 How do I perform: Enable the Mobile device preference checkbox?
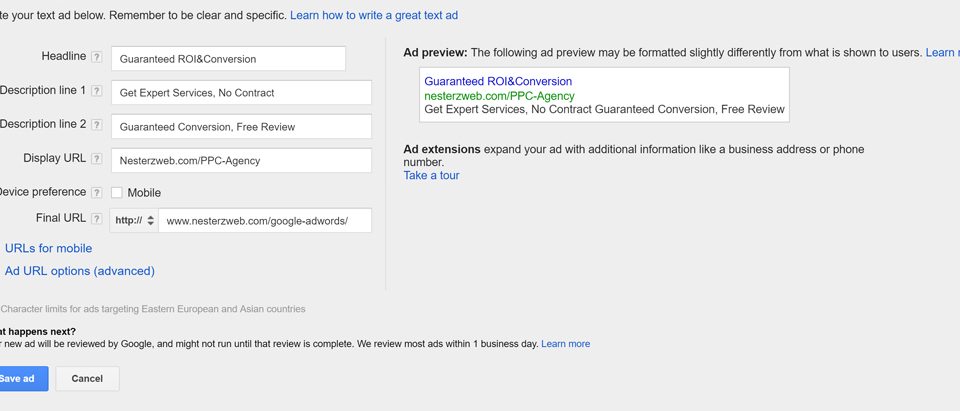[116, 193]
